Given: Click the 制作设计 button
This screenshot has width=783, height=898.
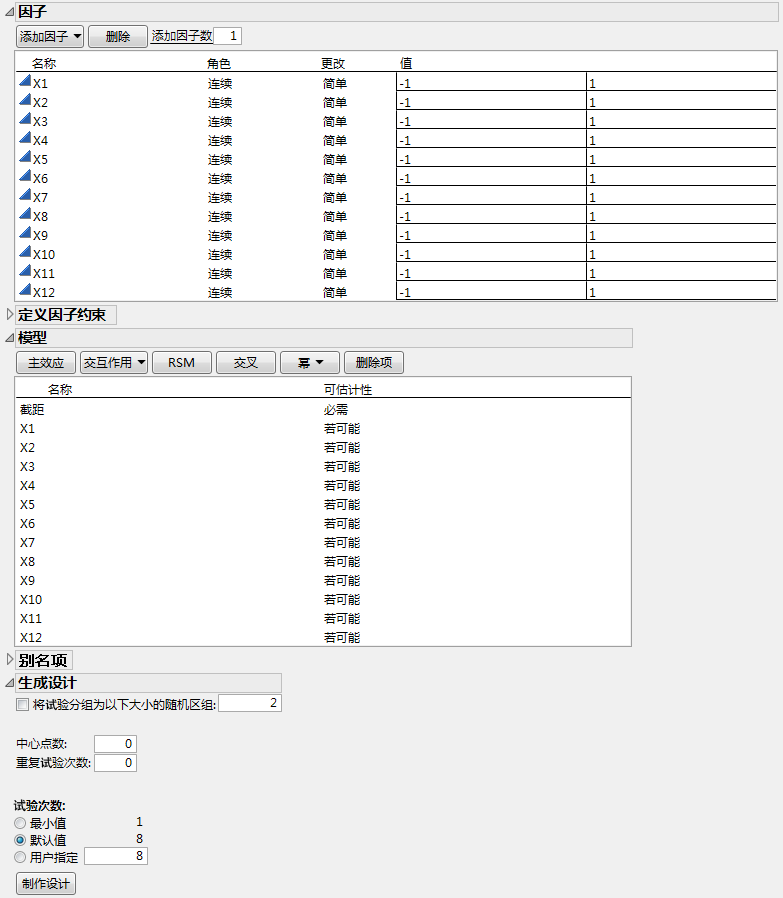Looking at the screenshot, I should [46, 884].
